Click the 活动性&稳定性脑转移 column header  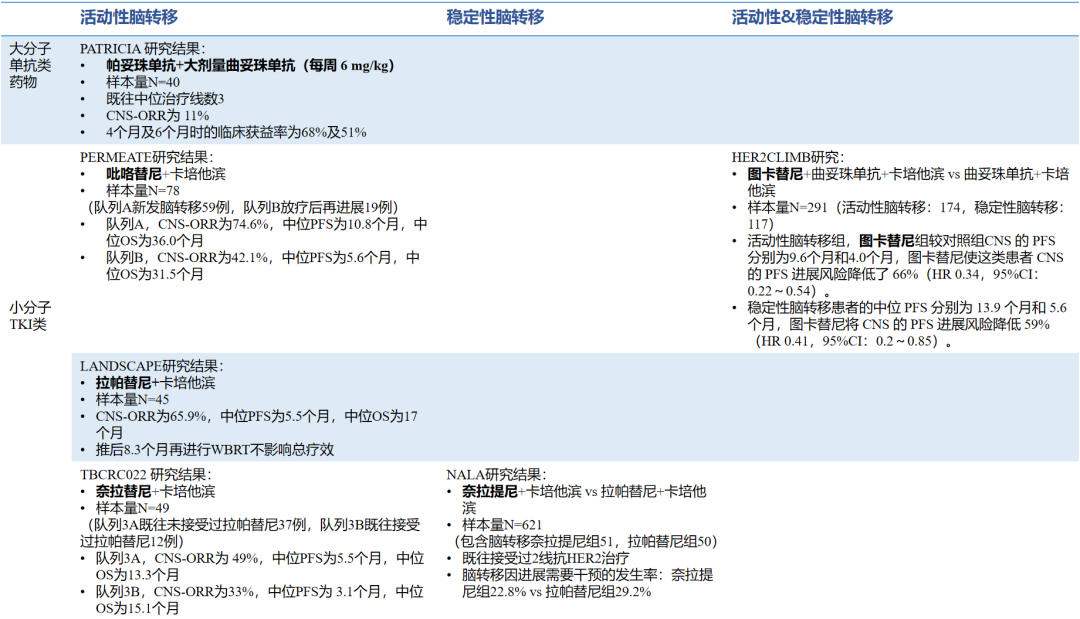(812, 17)
